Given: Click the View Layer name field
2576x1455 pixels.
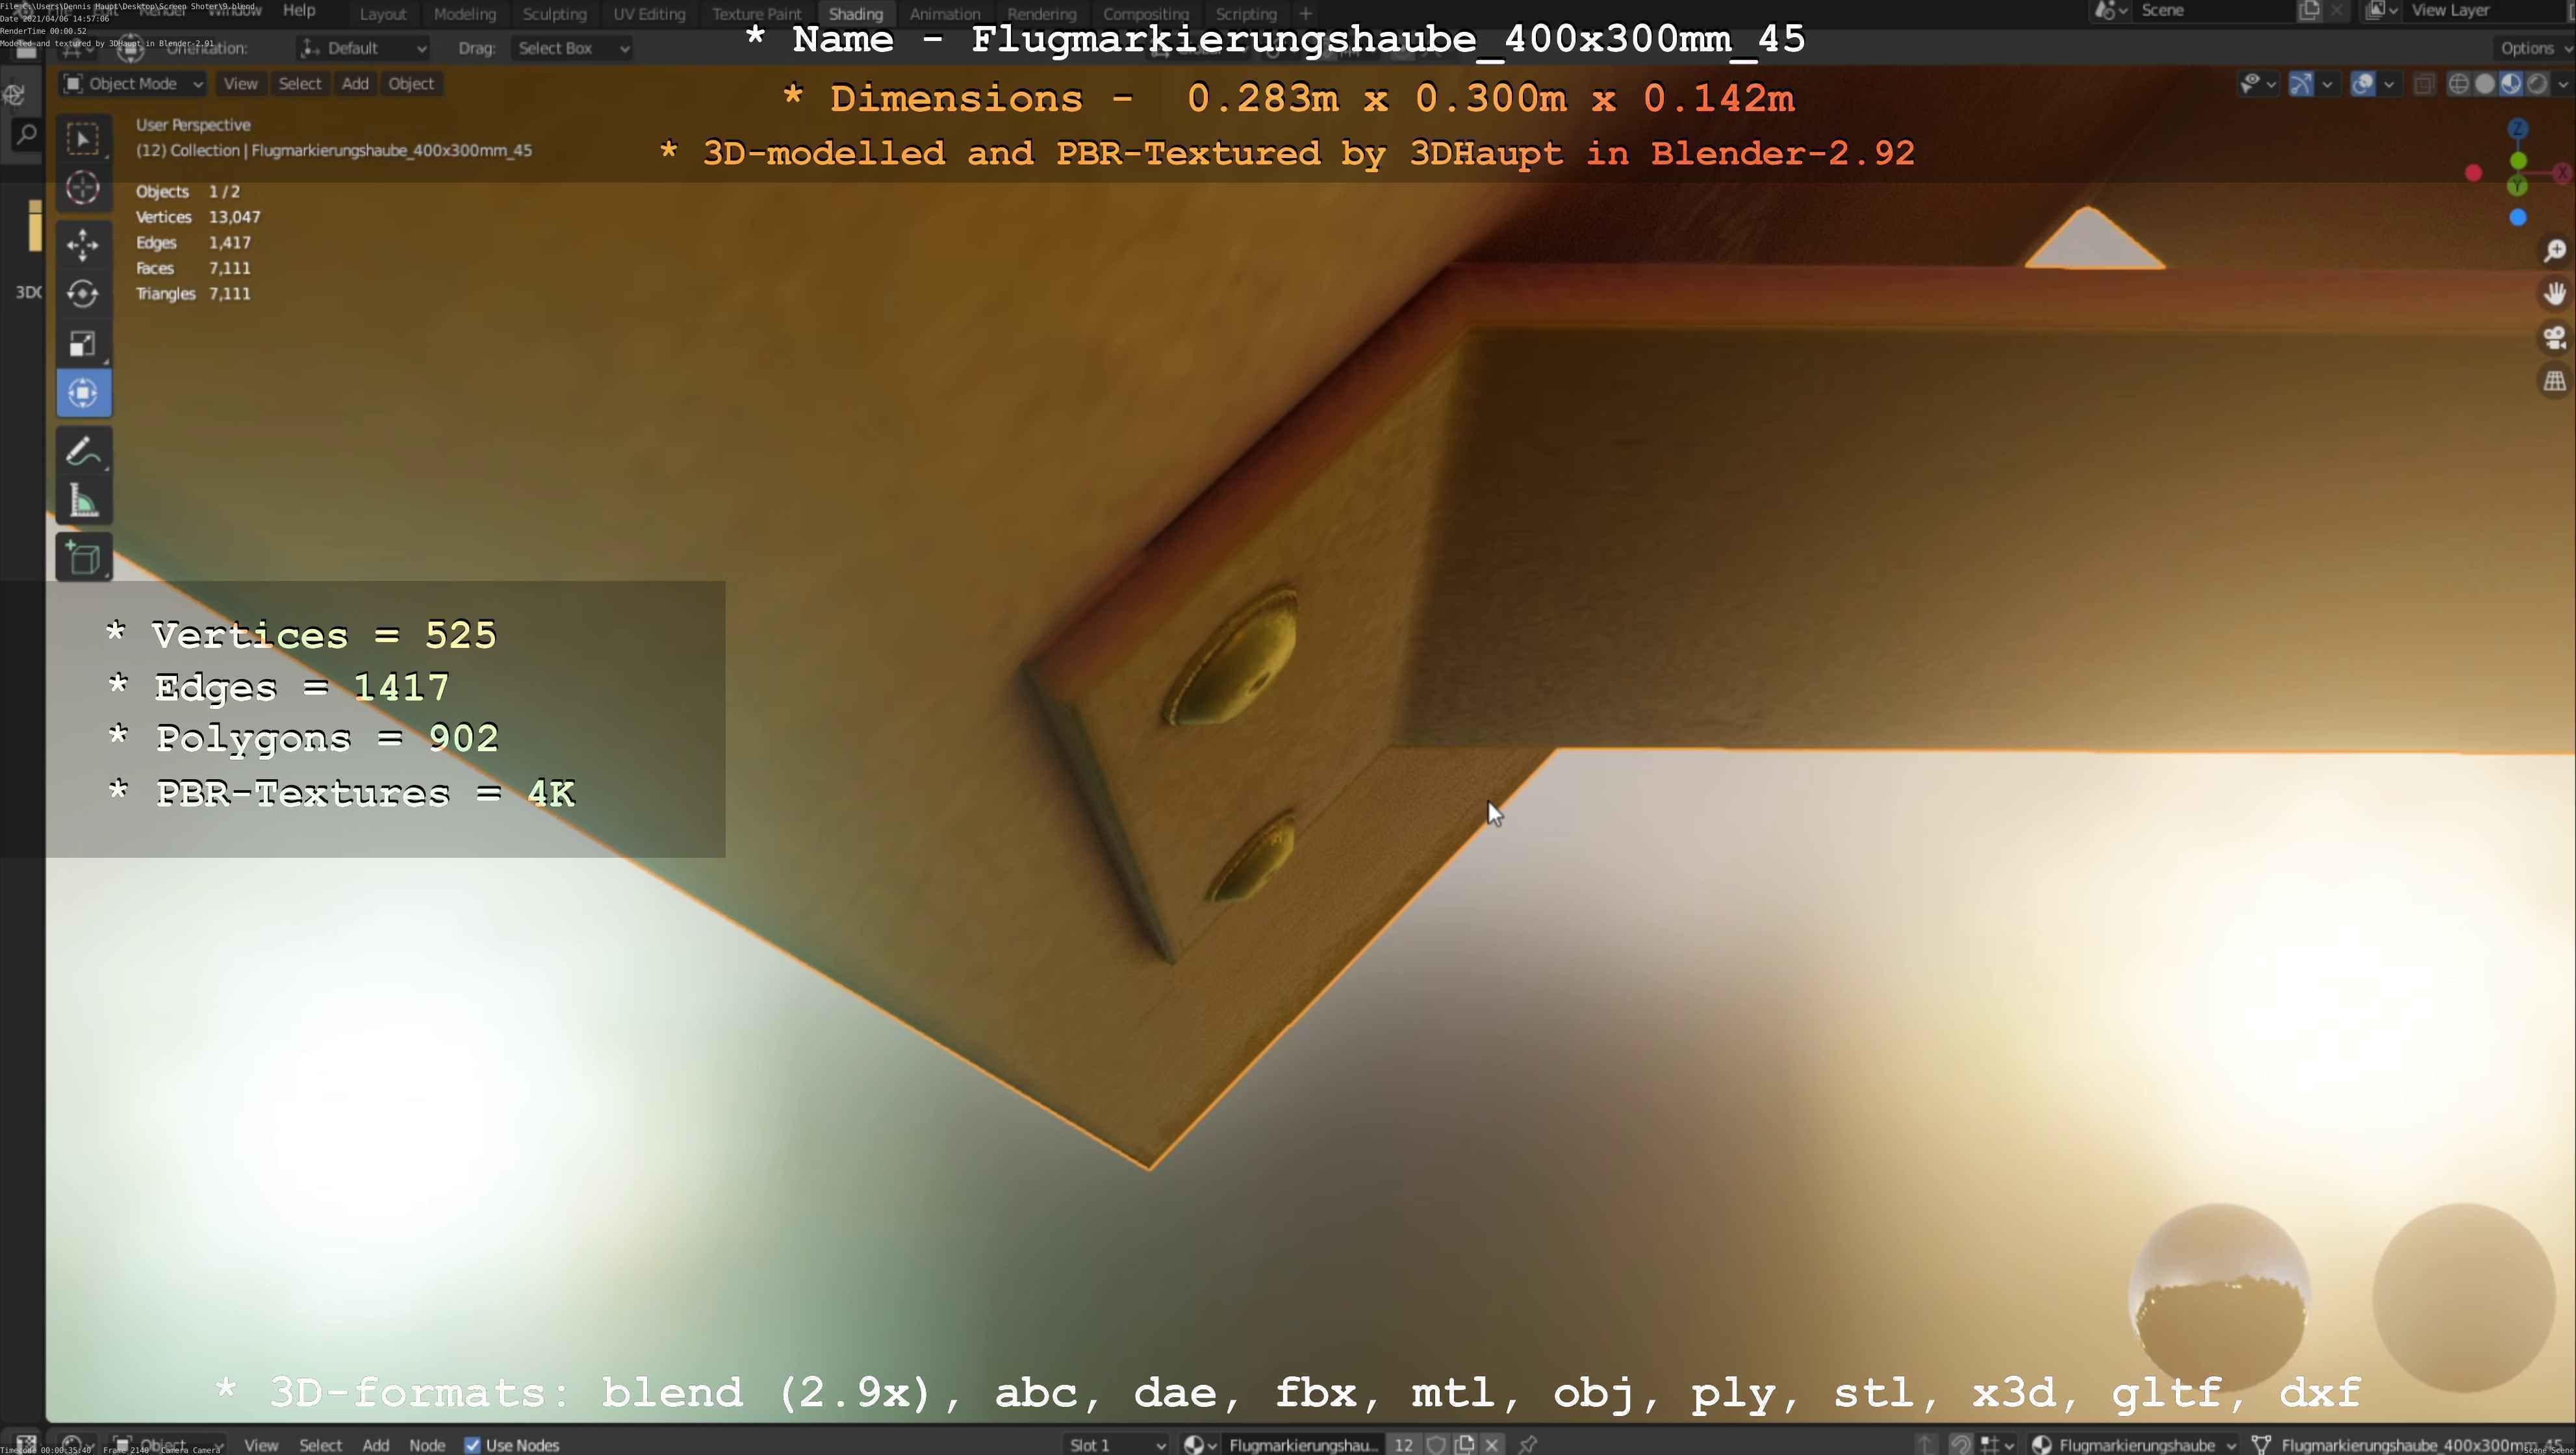Looking at the screenshot, I should click(x=2485, y=11).
